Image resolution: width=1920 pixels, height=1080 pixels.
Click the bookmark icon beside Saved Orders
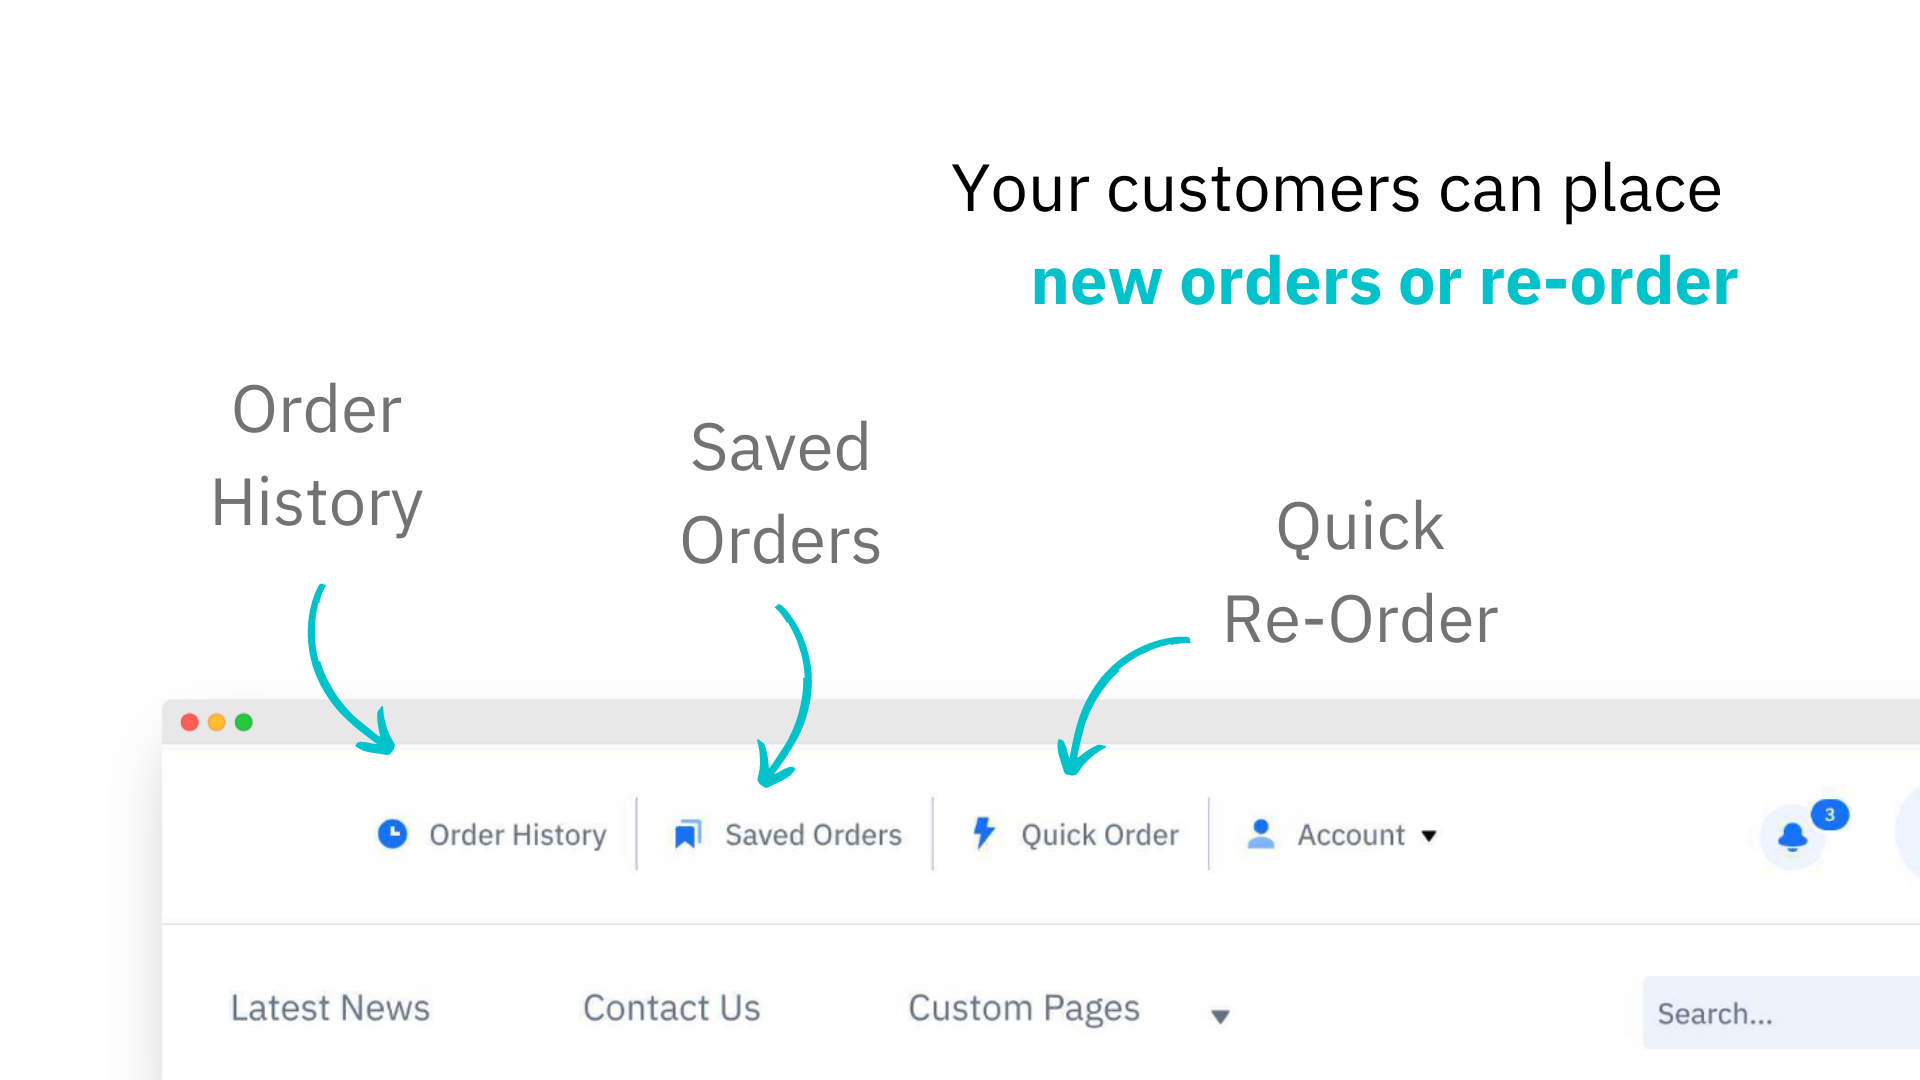click(687, 834)
